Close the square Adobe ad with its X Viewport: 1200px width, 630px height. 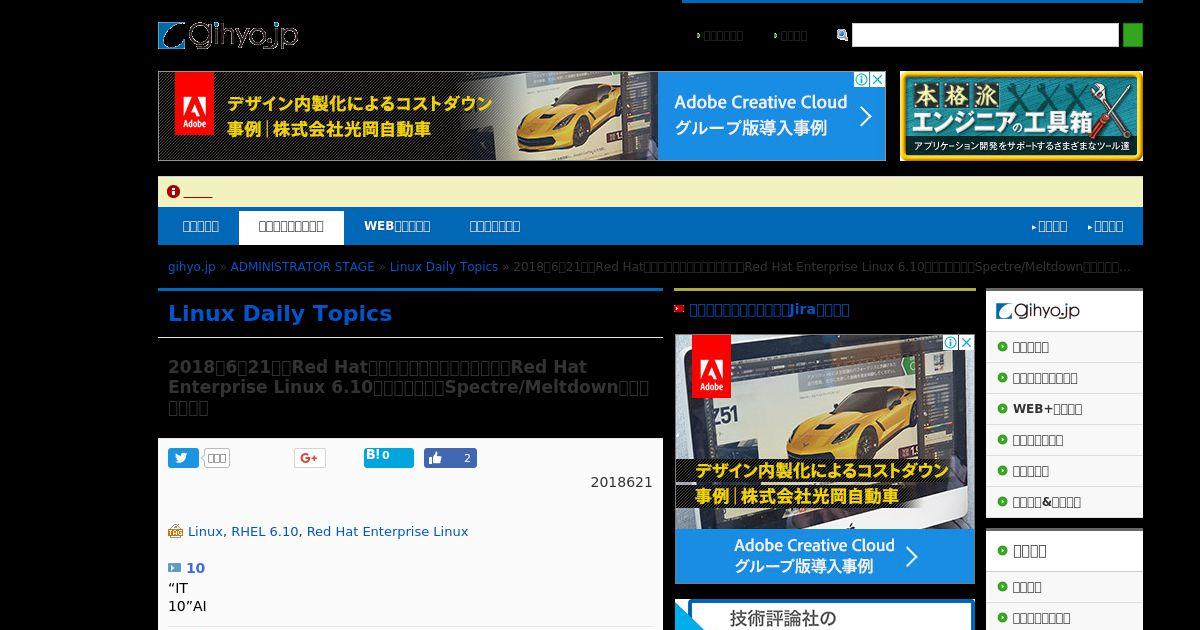coord(967,342)
